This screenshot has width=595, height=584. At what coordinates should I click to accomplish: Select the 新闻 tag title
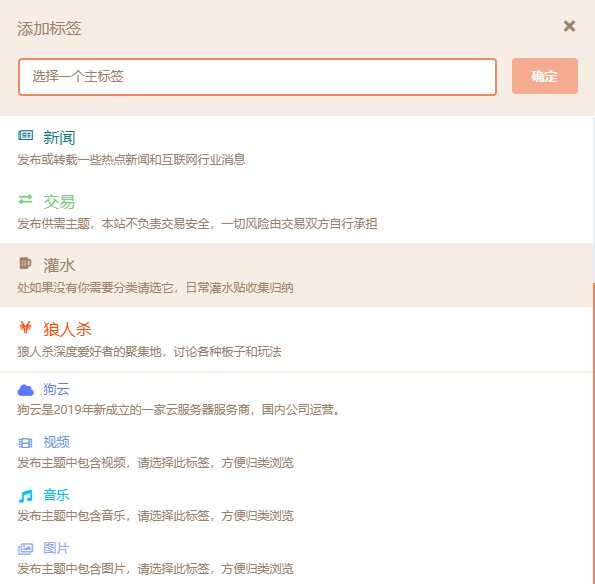click(59, 137)
